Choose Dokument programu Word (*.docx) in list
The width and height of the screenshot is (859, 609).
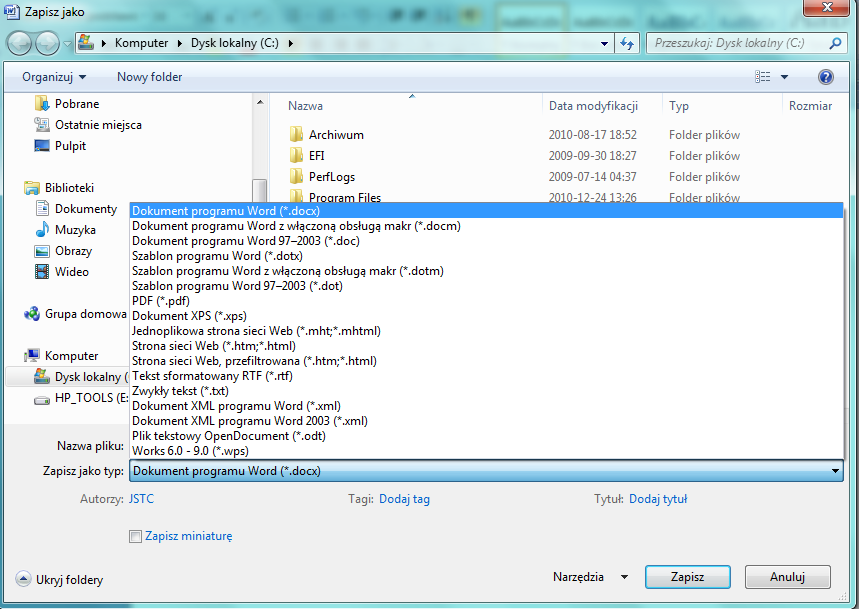coord(486,211)
